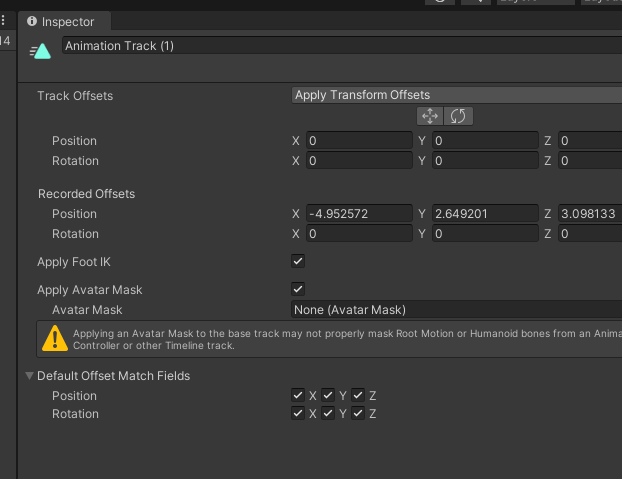This screenshot has height=479, width=622.
Task: Toggle Position X match field checkbox
Action: point(298,395)
